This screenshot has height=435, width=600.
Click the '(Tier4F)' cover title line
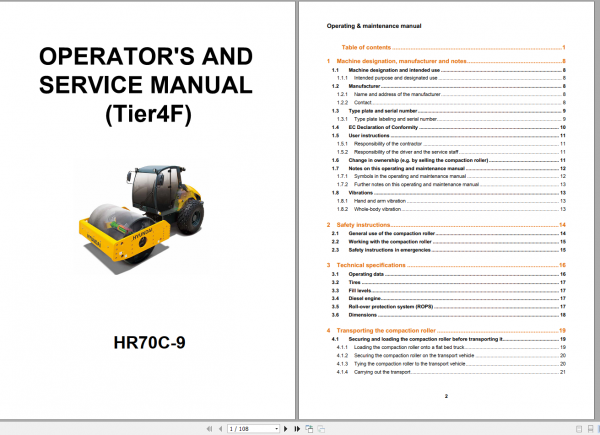148,114
